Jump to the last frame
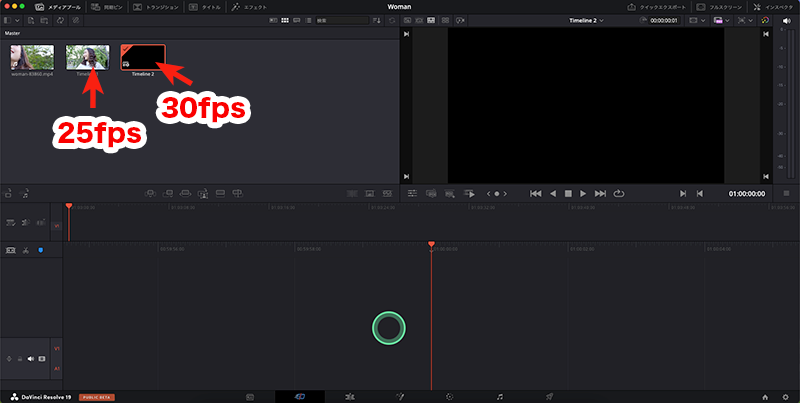The image size is (800, 403). pyautogui.click(x=601, y=193)
